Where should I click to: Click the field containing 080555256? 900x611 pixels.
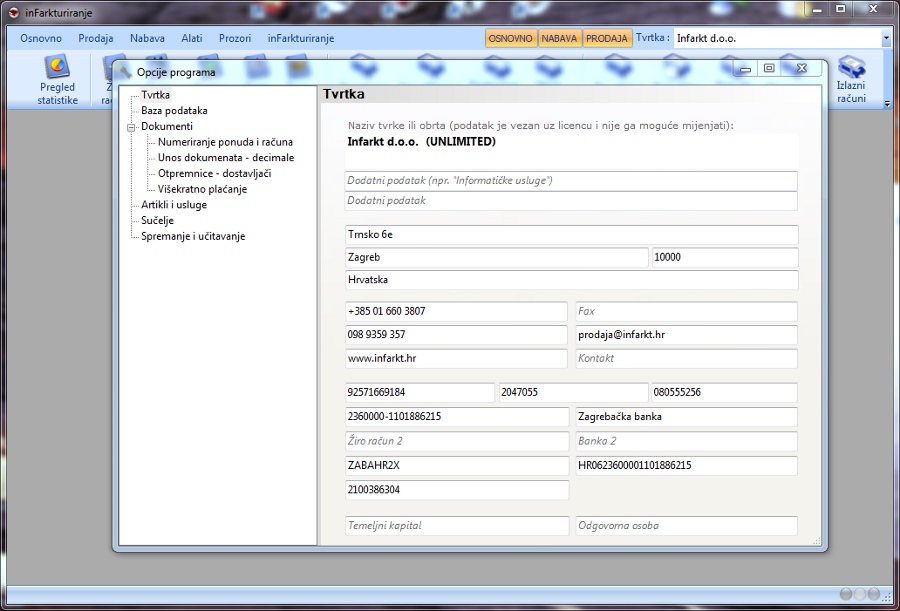(x=724, y=392)
